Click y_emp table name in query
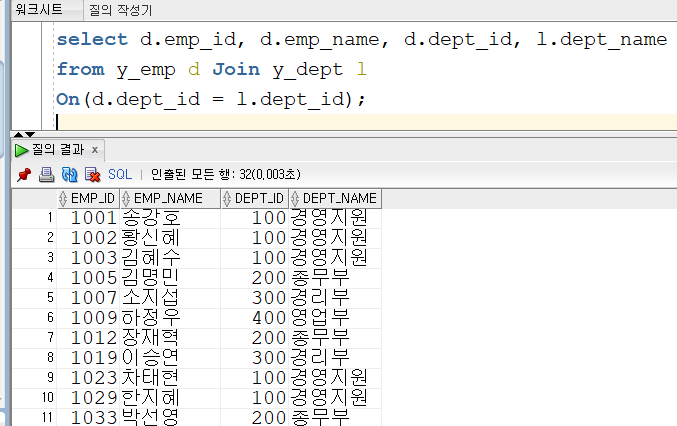677x426 pixels. click(146, 70)
